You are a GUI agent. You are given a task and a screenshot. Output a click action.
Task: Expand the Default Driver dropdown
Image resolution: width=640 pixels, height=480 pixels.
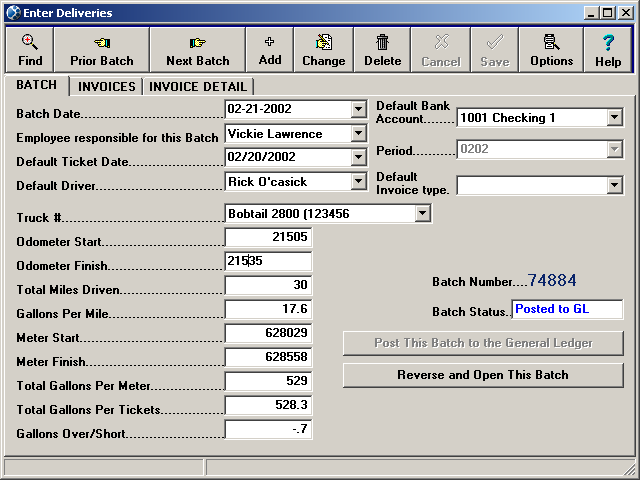pyautogui.click(x=359, y=181)
